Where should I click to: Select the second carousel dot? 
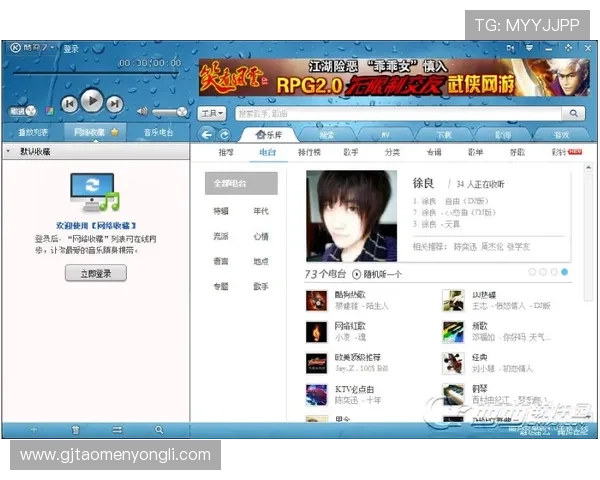[x=543, y=272]
